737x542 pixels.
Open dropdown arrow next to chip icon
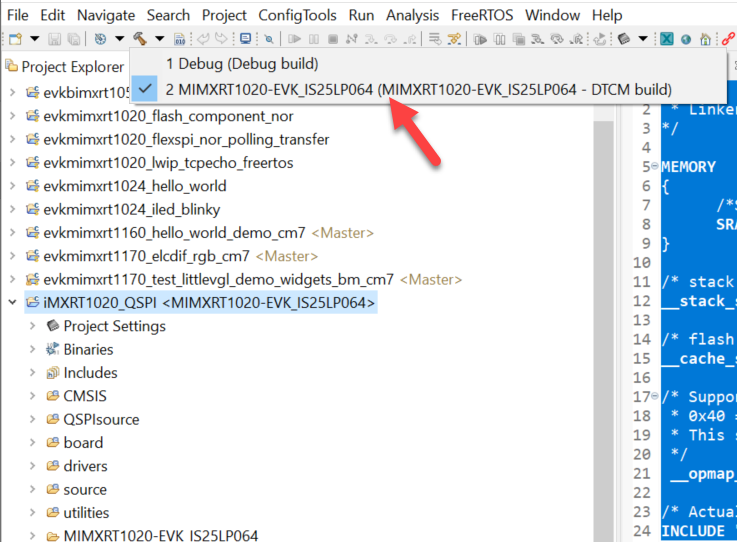[643, 39]
